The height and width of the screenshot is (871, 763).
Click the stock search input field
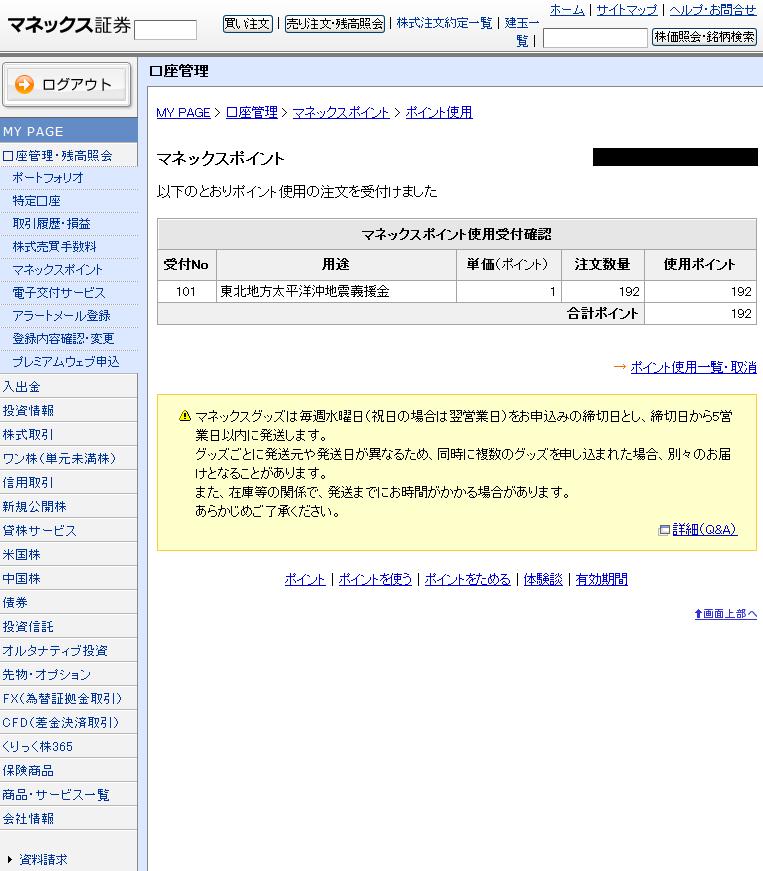point(595,38)
